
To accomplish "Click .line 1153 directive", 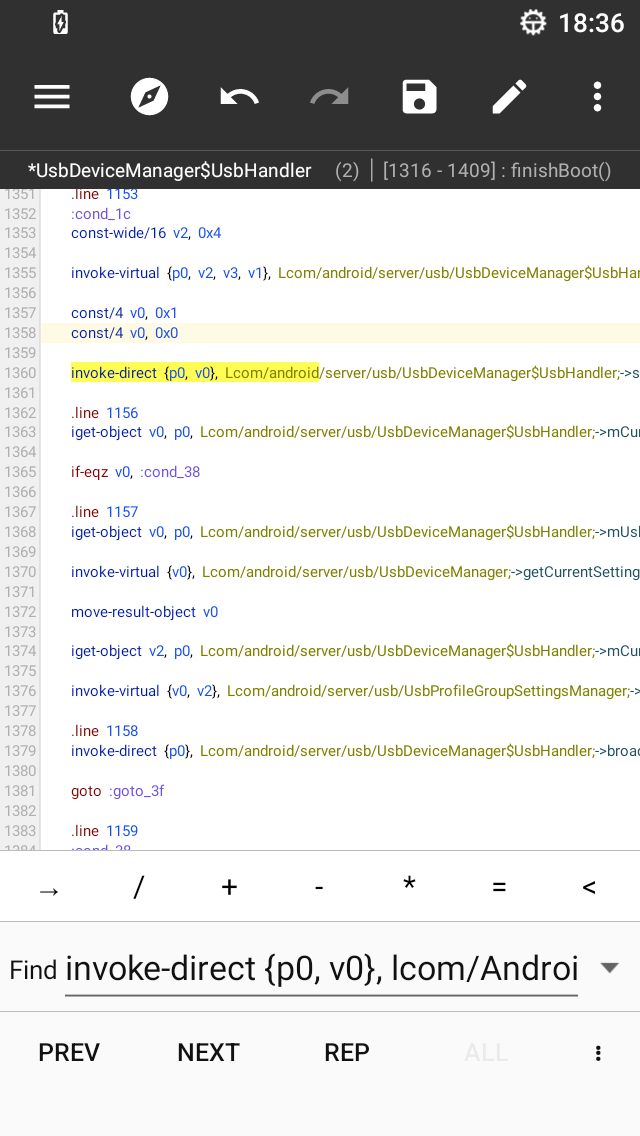I will (x=104, y=194).
